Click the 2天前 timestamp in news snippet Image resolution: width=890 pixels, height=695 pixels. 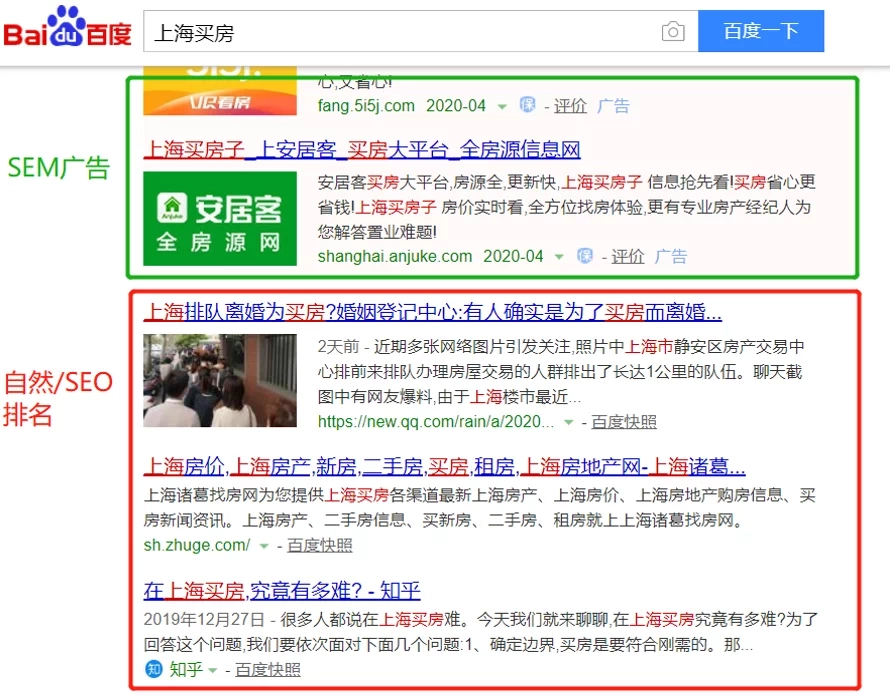[x=338, y=346]
